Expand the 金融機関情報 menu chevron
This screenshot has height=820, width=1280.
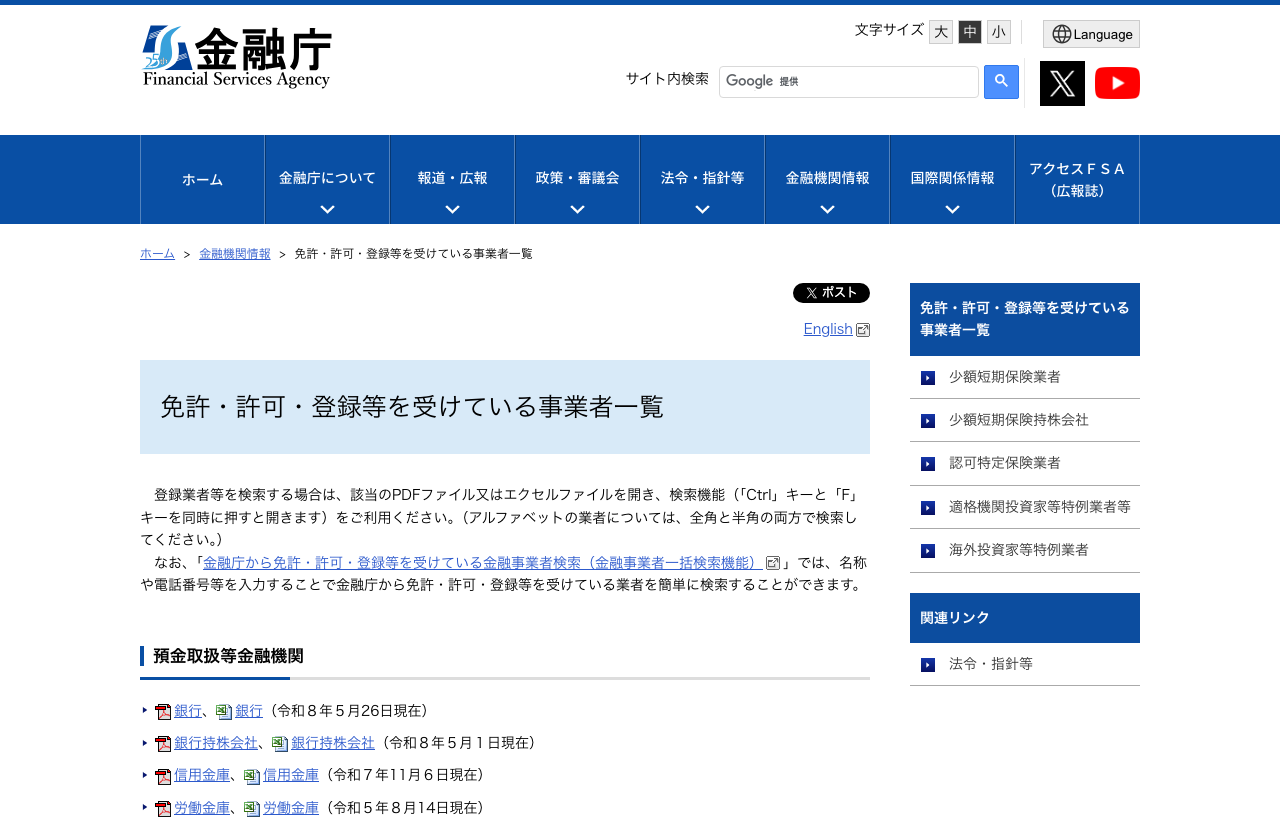pyautogui.click(x=827, y=209)
